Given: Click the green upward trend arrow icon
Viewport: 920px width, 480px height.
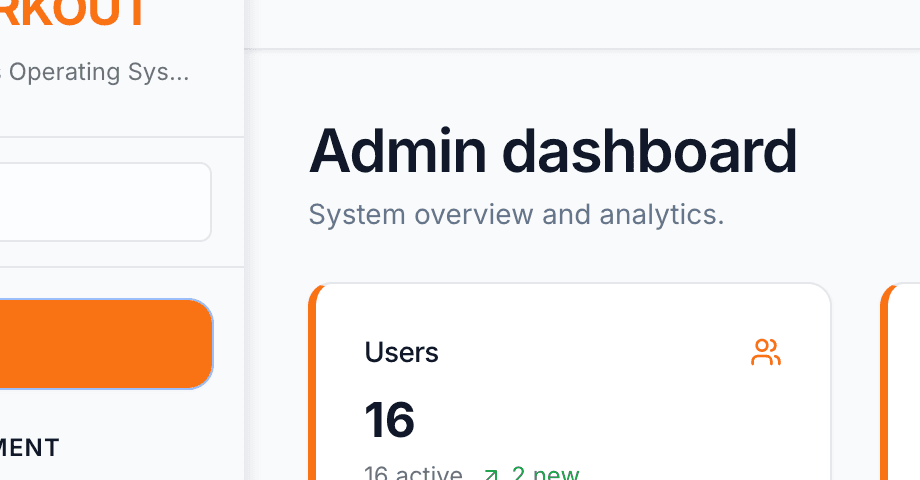Looking at the screenshot, I should 491,474.
